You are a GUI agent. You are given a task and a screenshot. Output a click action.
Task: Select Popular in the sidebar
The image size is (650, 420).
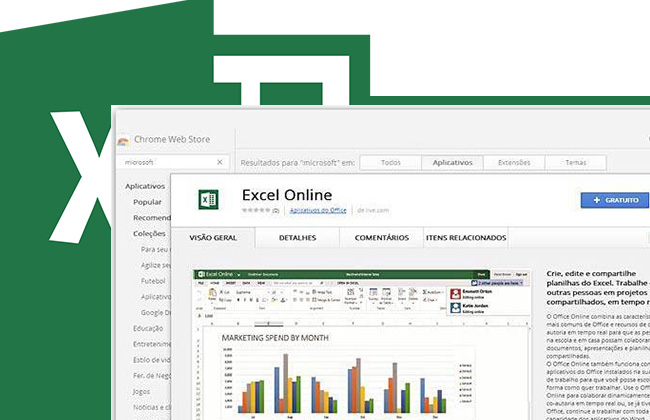147,202
